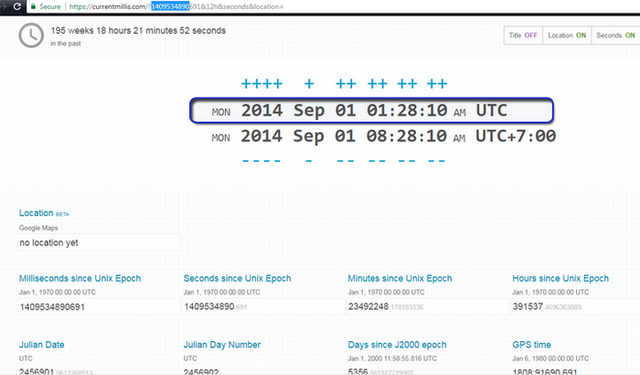Image resolution: width=640 pixels, height=375 pixels.
Task: Open the Milliseconds since Unix Epoch link
Action: [x=80, y=278]
